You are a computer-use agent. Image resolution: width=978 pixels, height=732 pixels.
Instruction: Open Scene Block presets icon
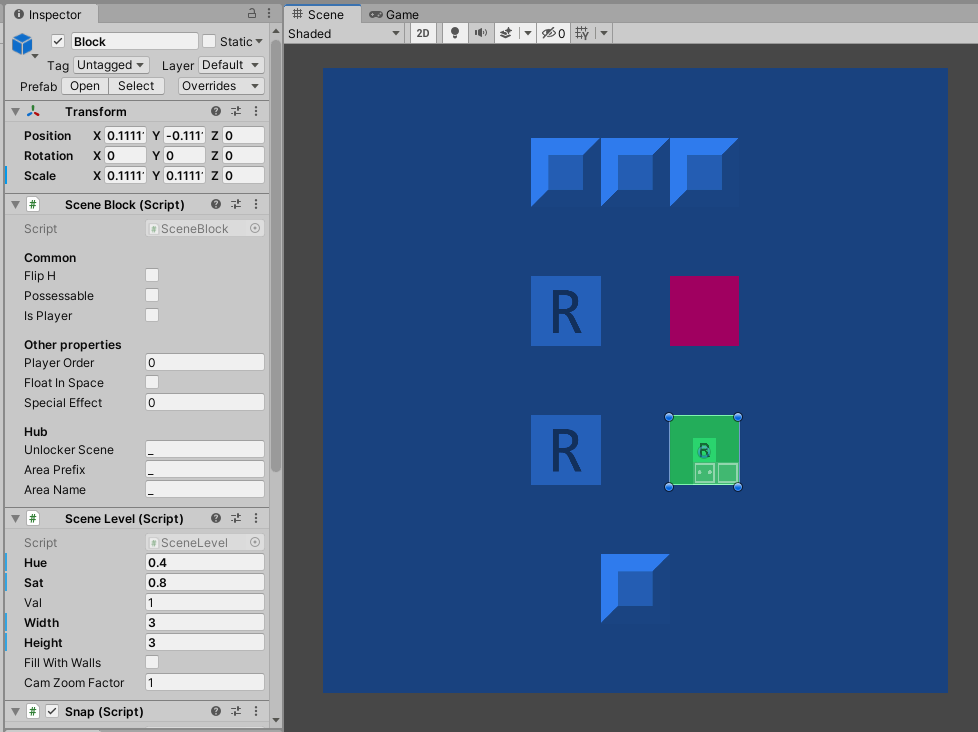[x=236, y=204]
